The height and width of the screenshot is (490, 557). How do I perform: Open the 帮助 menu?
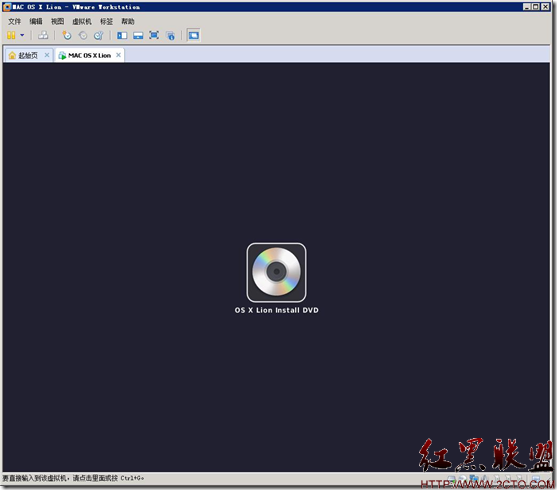click(x=128, y=21)
